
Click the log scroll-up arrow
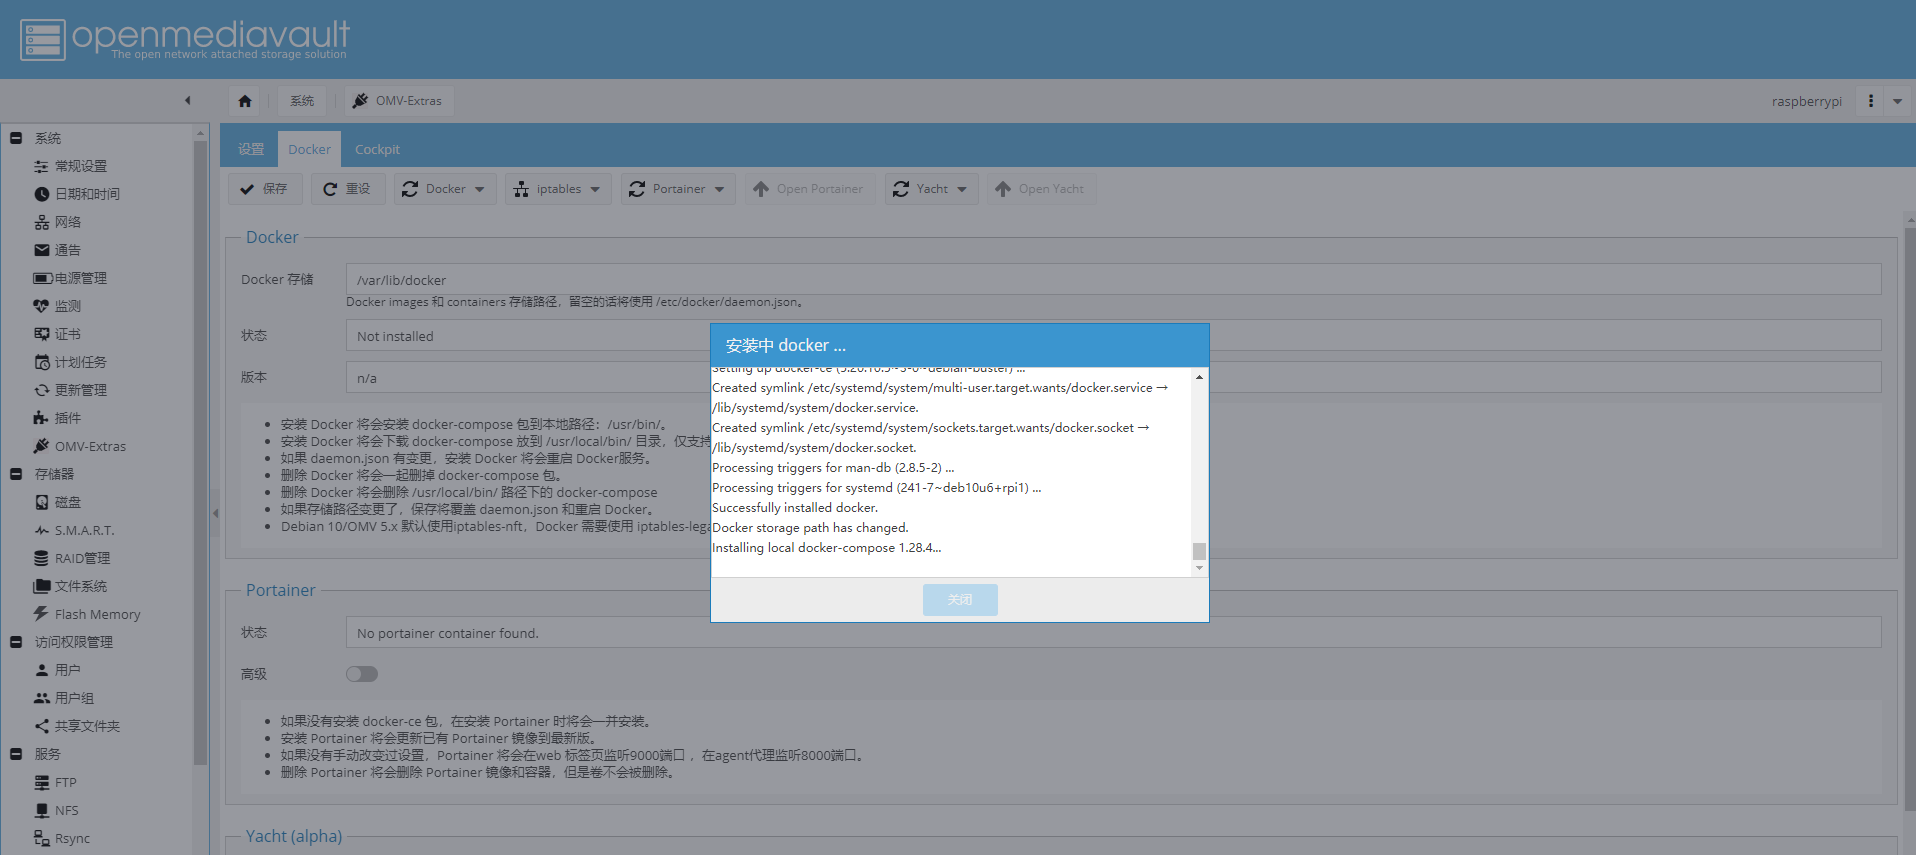pos(1199,377)
